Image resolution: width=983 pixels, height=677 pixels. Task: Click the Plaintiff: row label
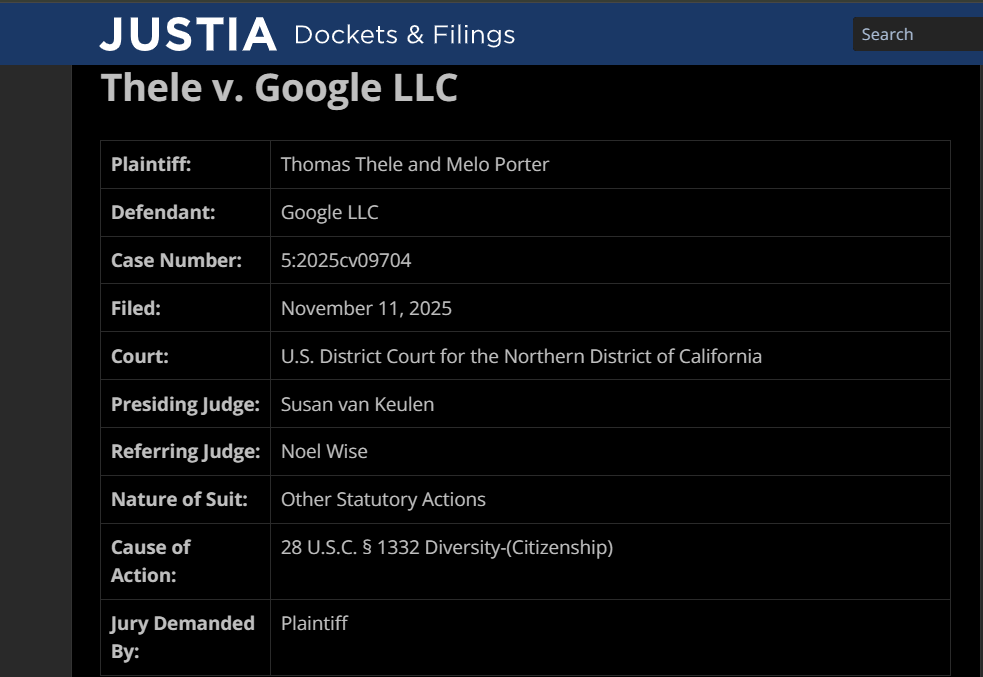click(x=151, y=164)
